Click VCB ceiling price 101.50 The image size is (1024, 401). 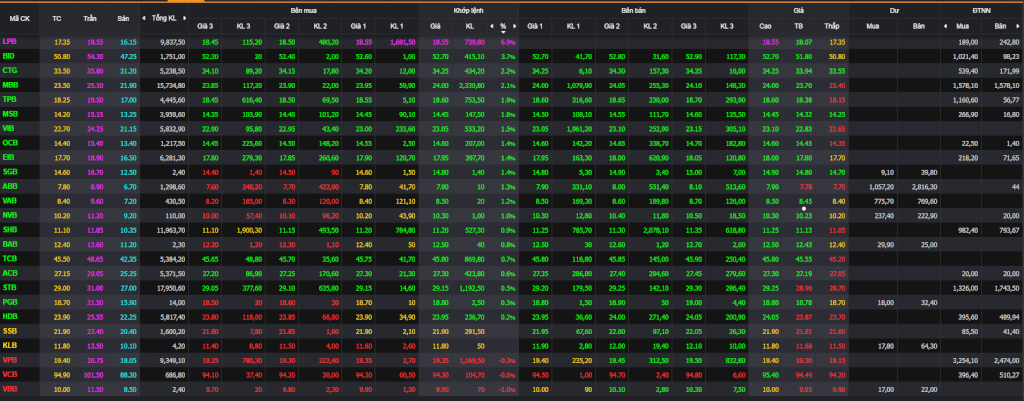pyautogui.click(x=94, y=374)
